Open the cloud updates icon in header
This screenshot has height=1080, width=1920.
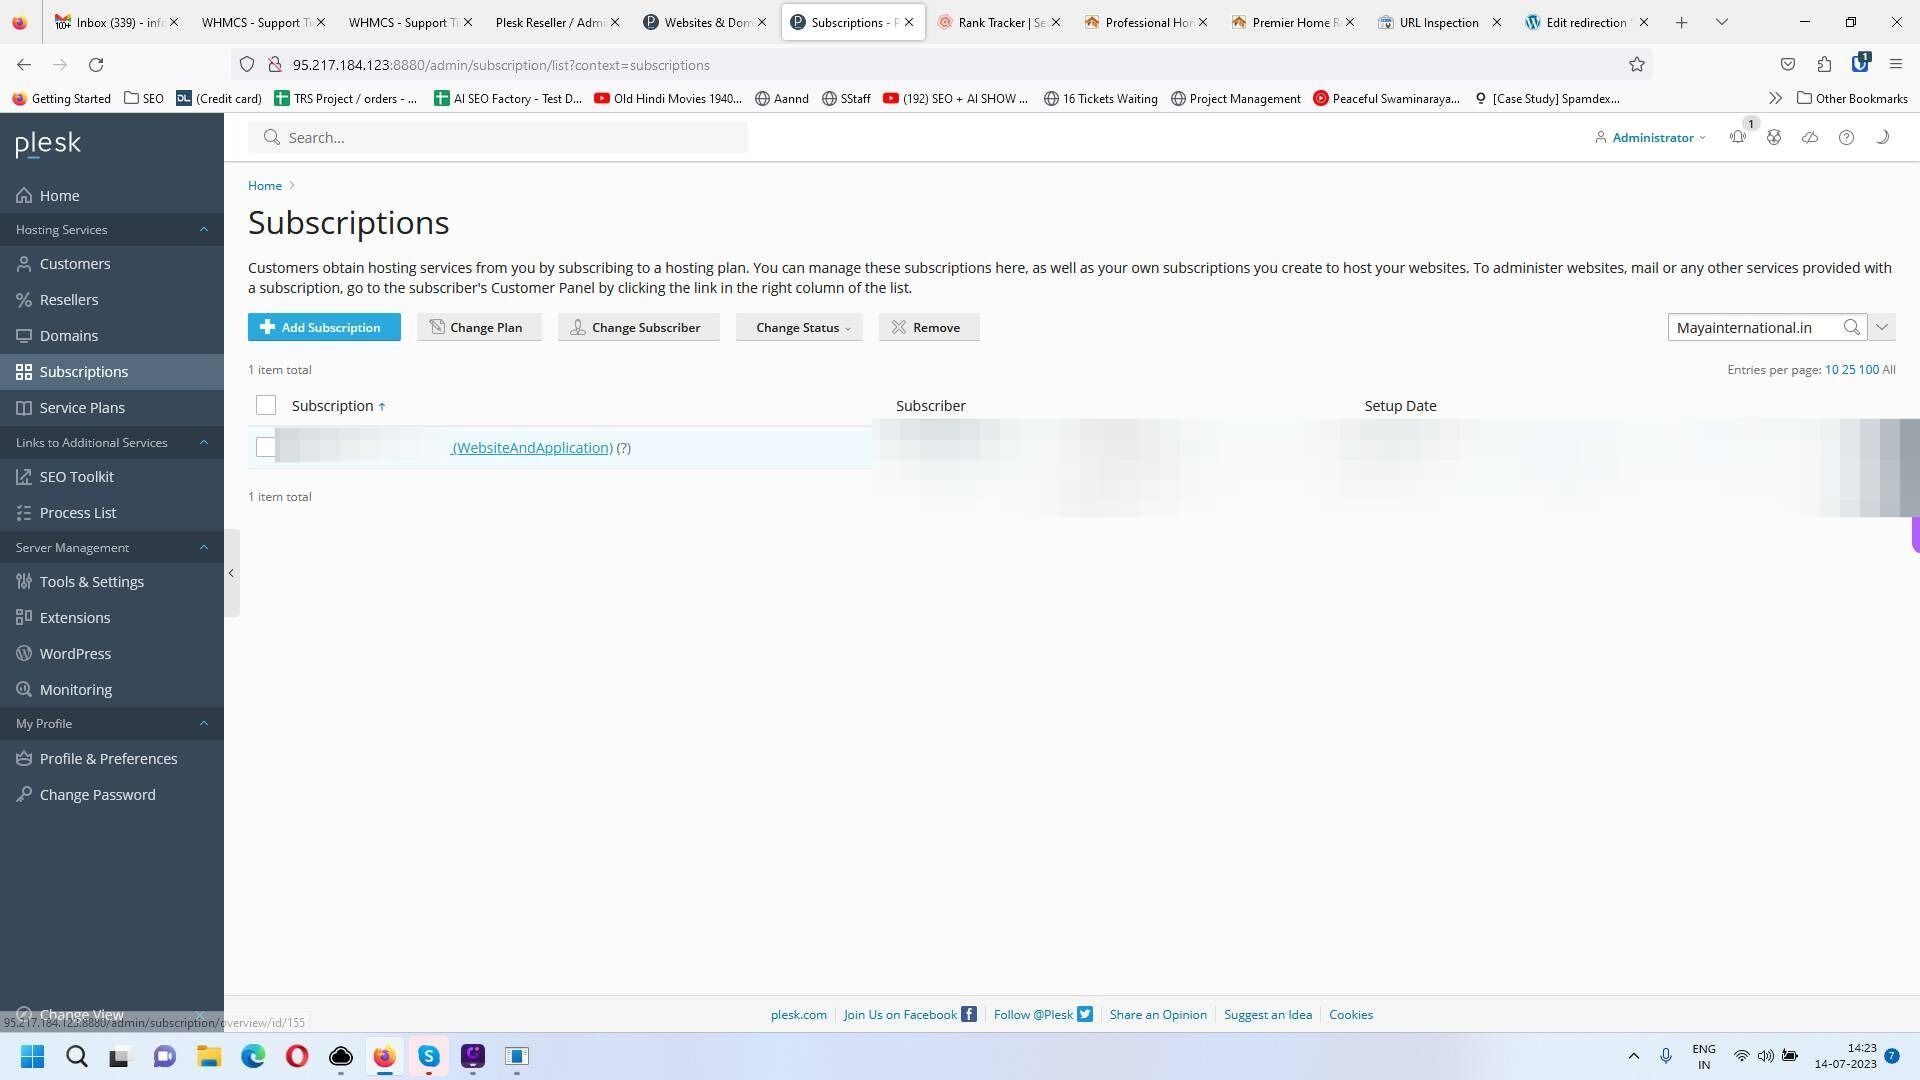(1810, 138)
